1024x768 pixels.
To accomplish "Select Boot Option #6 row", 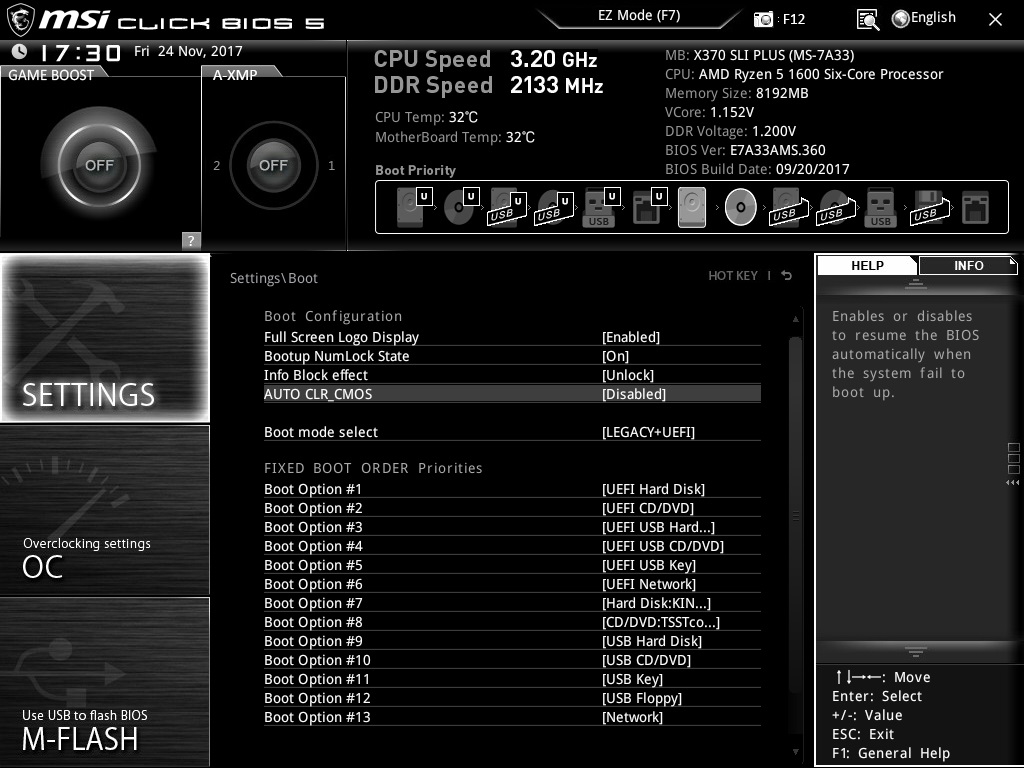I will tap(512, 584).
